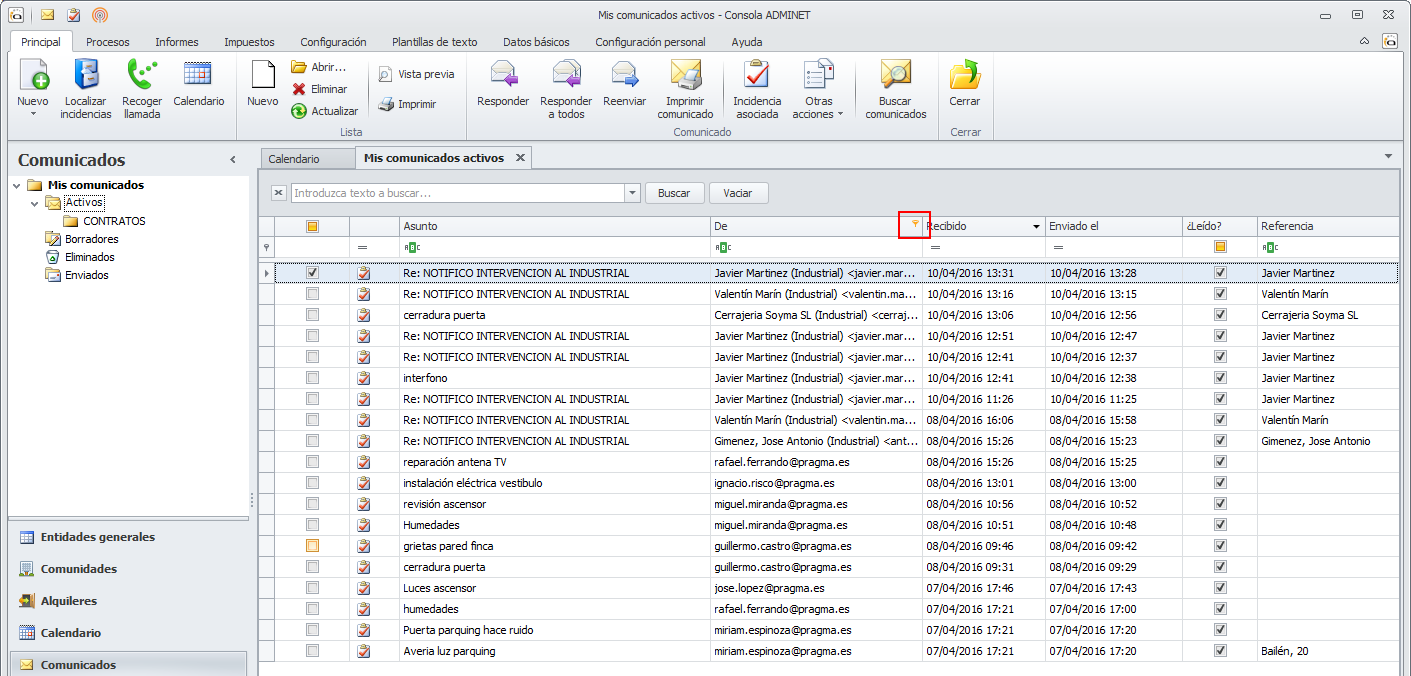This screenshot has height=676, width=1411.
Task: Open Incidencia asociada icon
Action: coord(757,76)
